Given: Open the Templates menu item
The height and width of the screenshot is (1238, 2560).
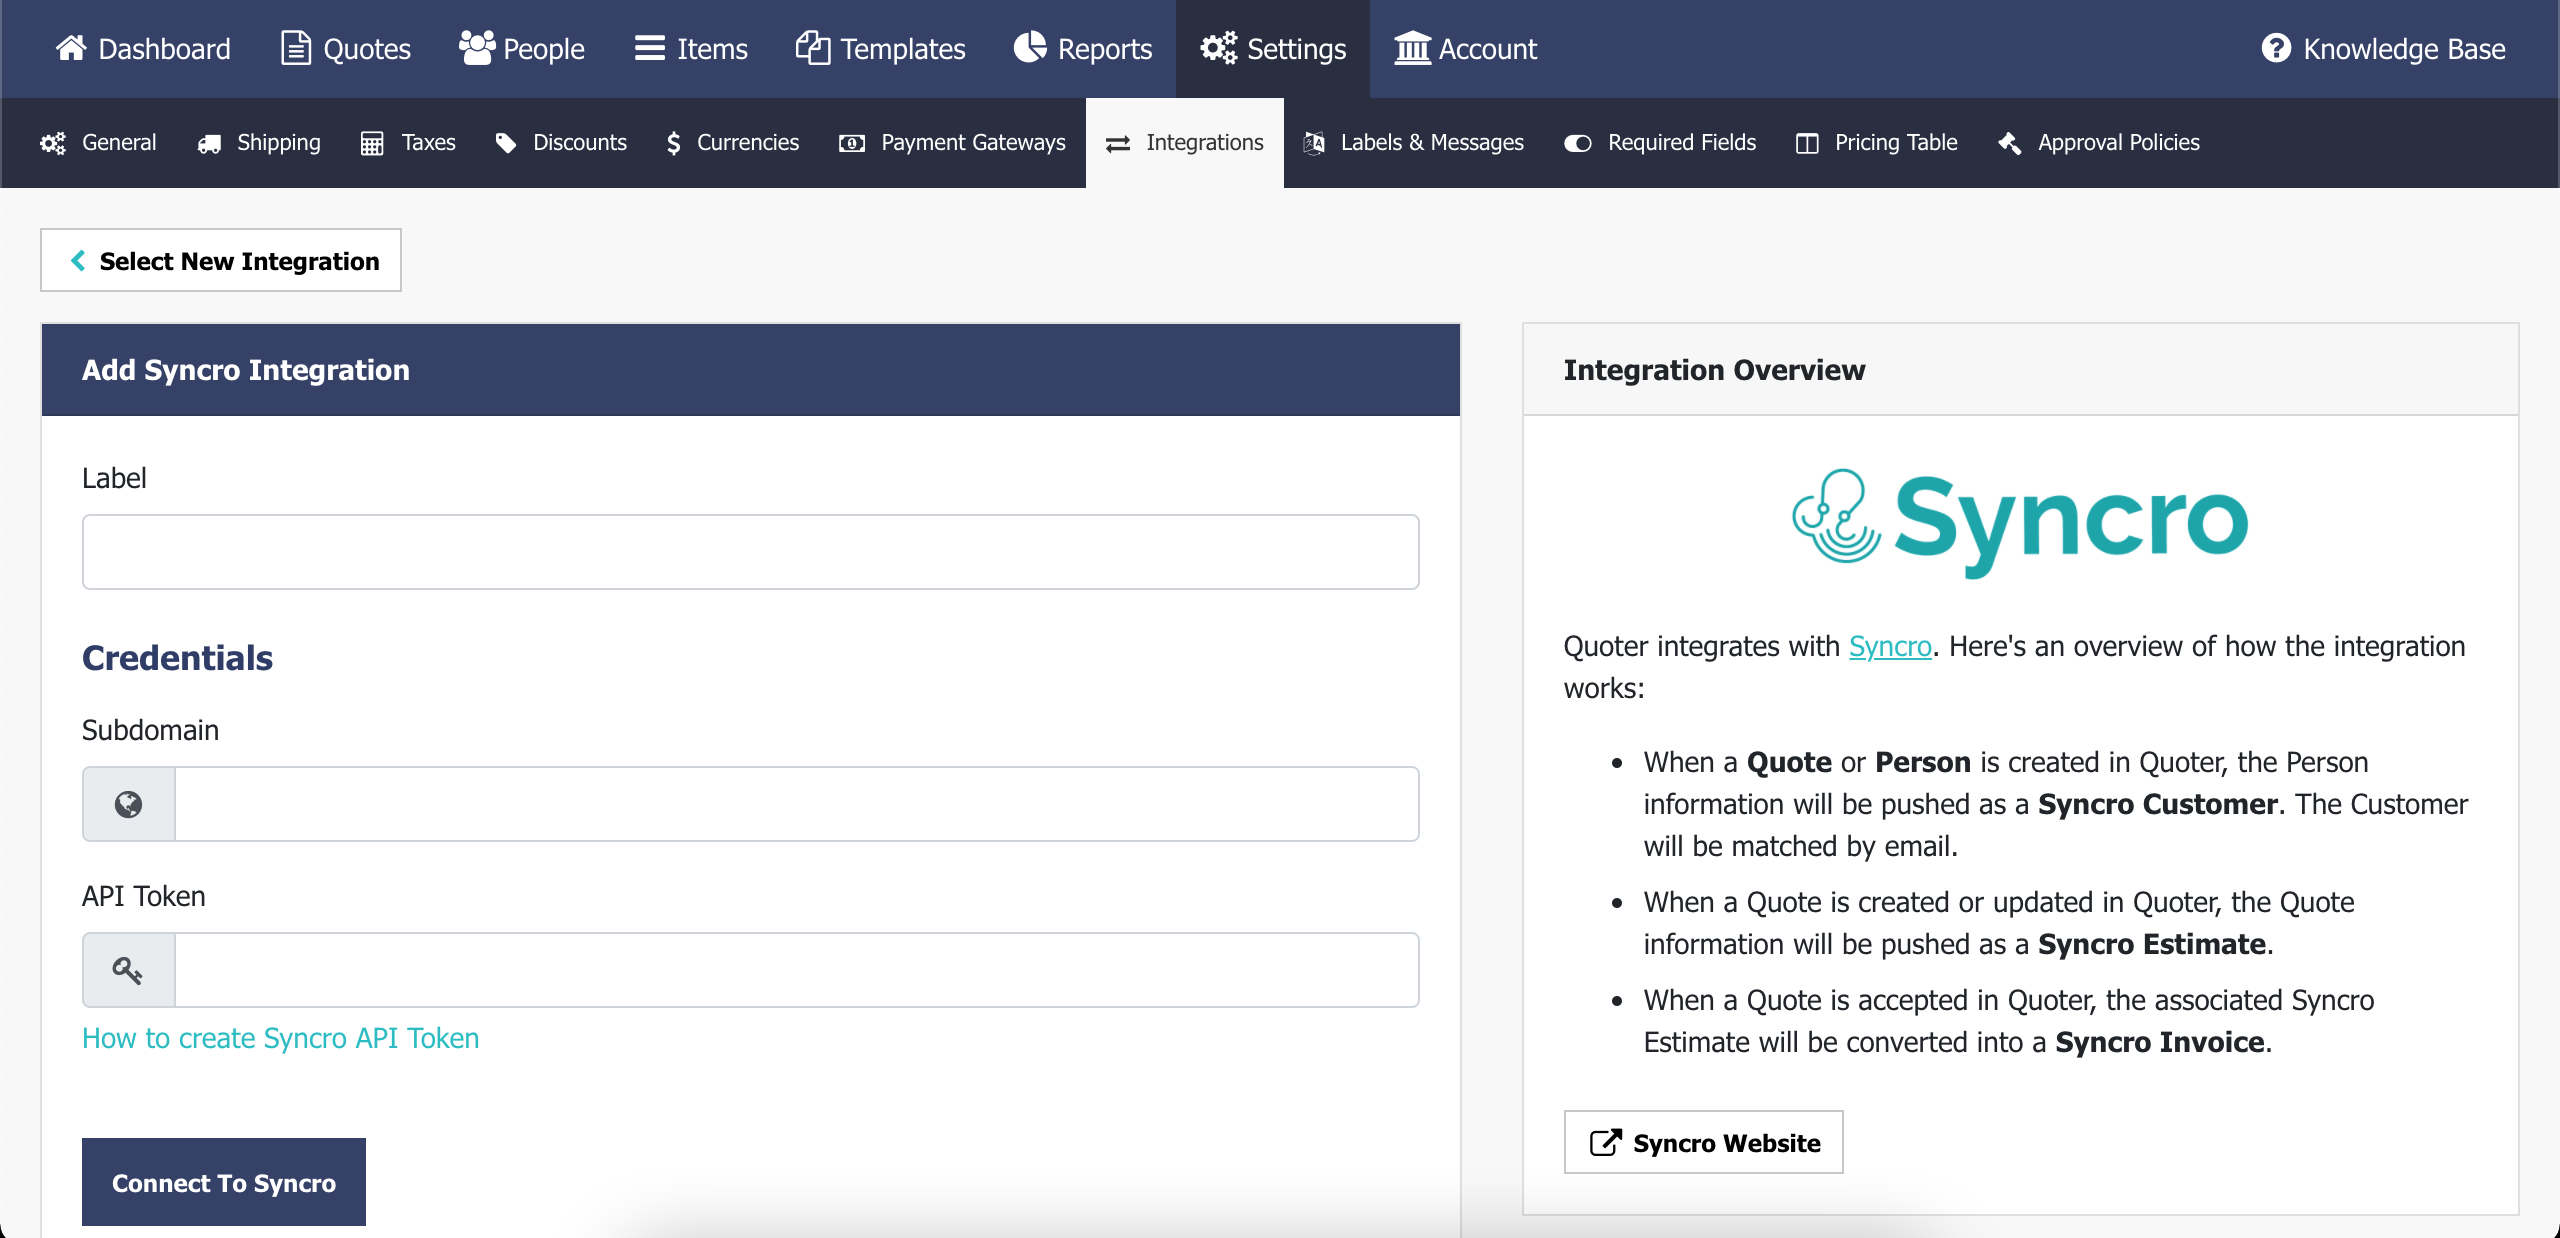Looking at the screenshot, I should click(x=880, y=48).
